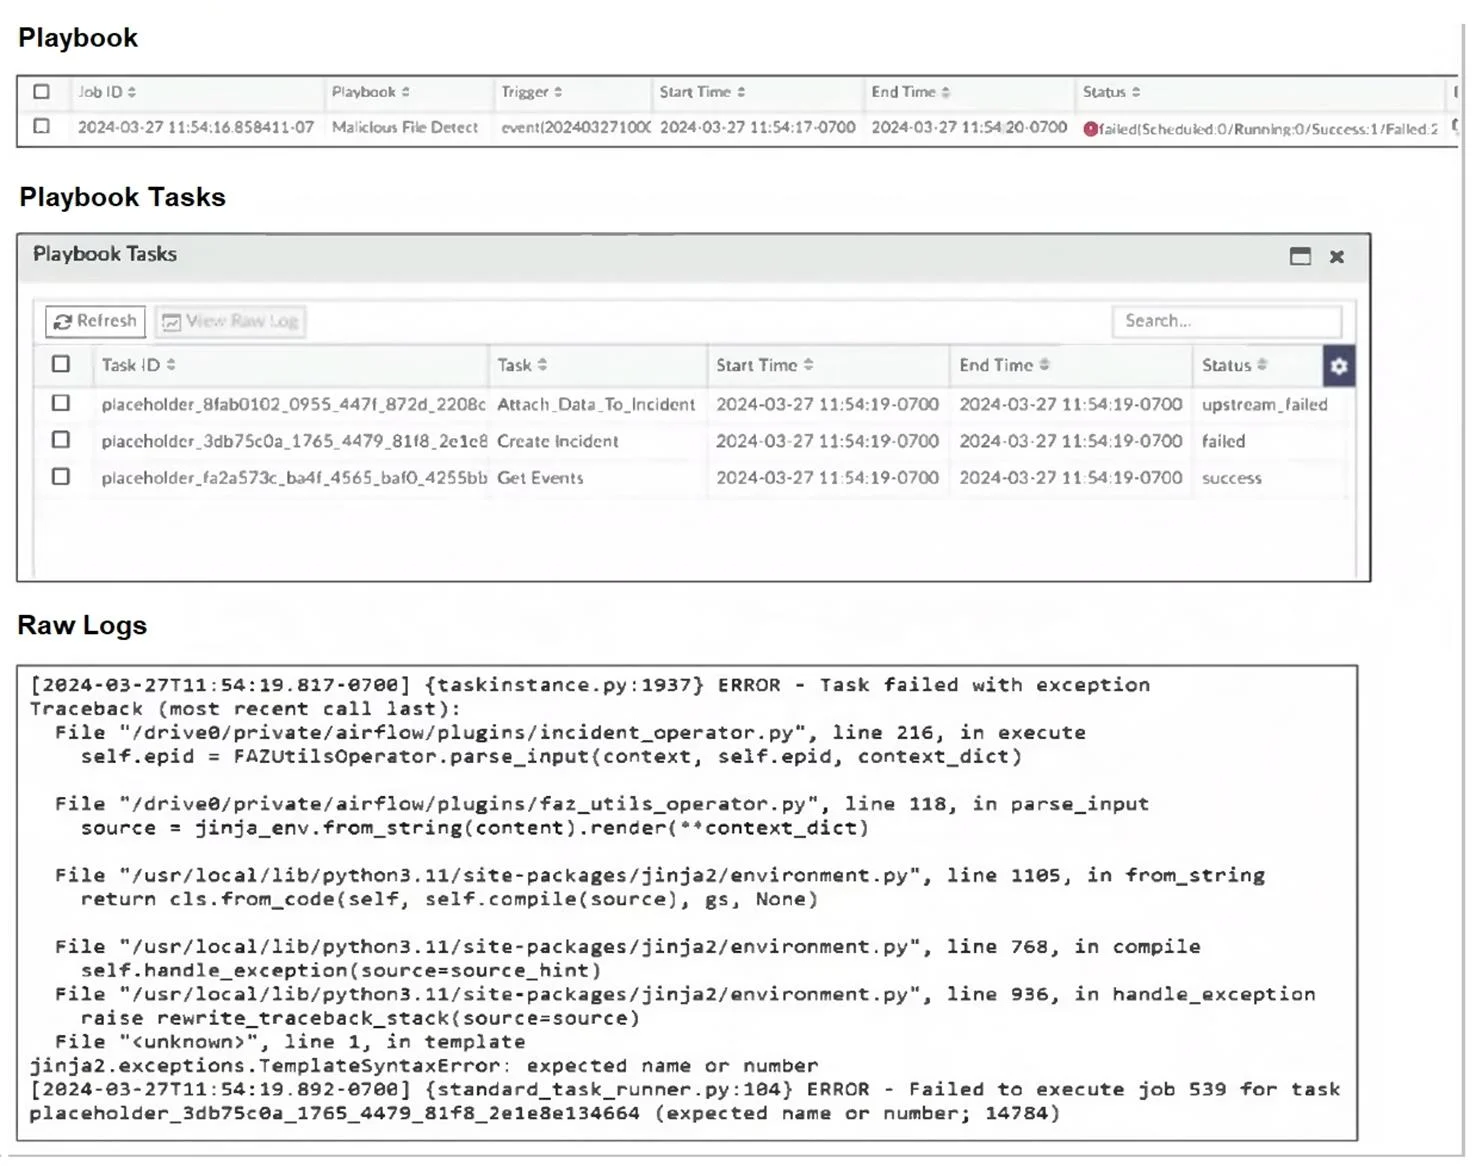The height and width of the screenshot is (1166, 1476).
Task: Click the gear settings icon in Playbook Tasks table
Action: tap(1339, 366)
